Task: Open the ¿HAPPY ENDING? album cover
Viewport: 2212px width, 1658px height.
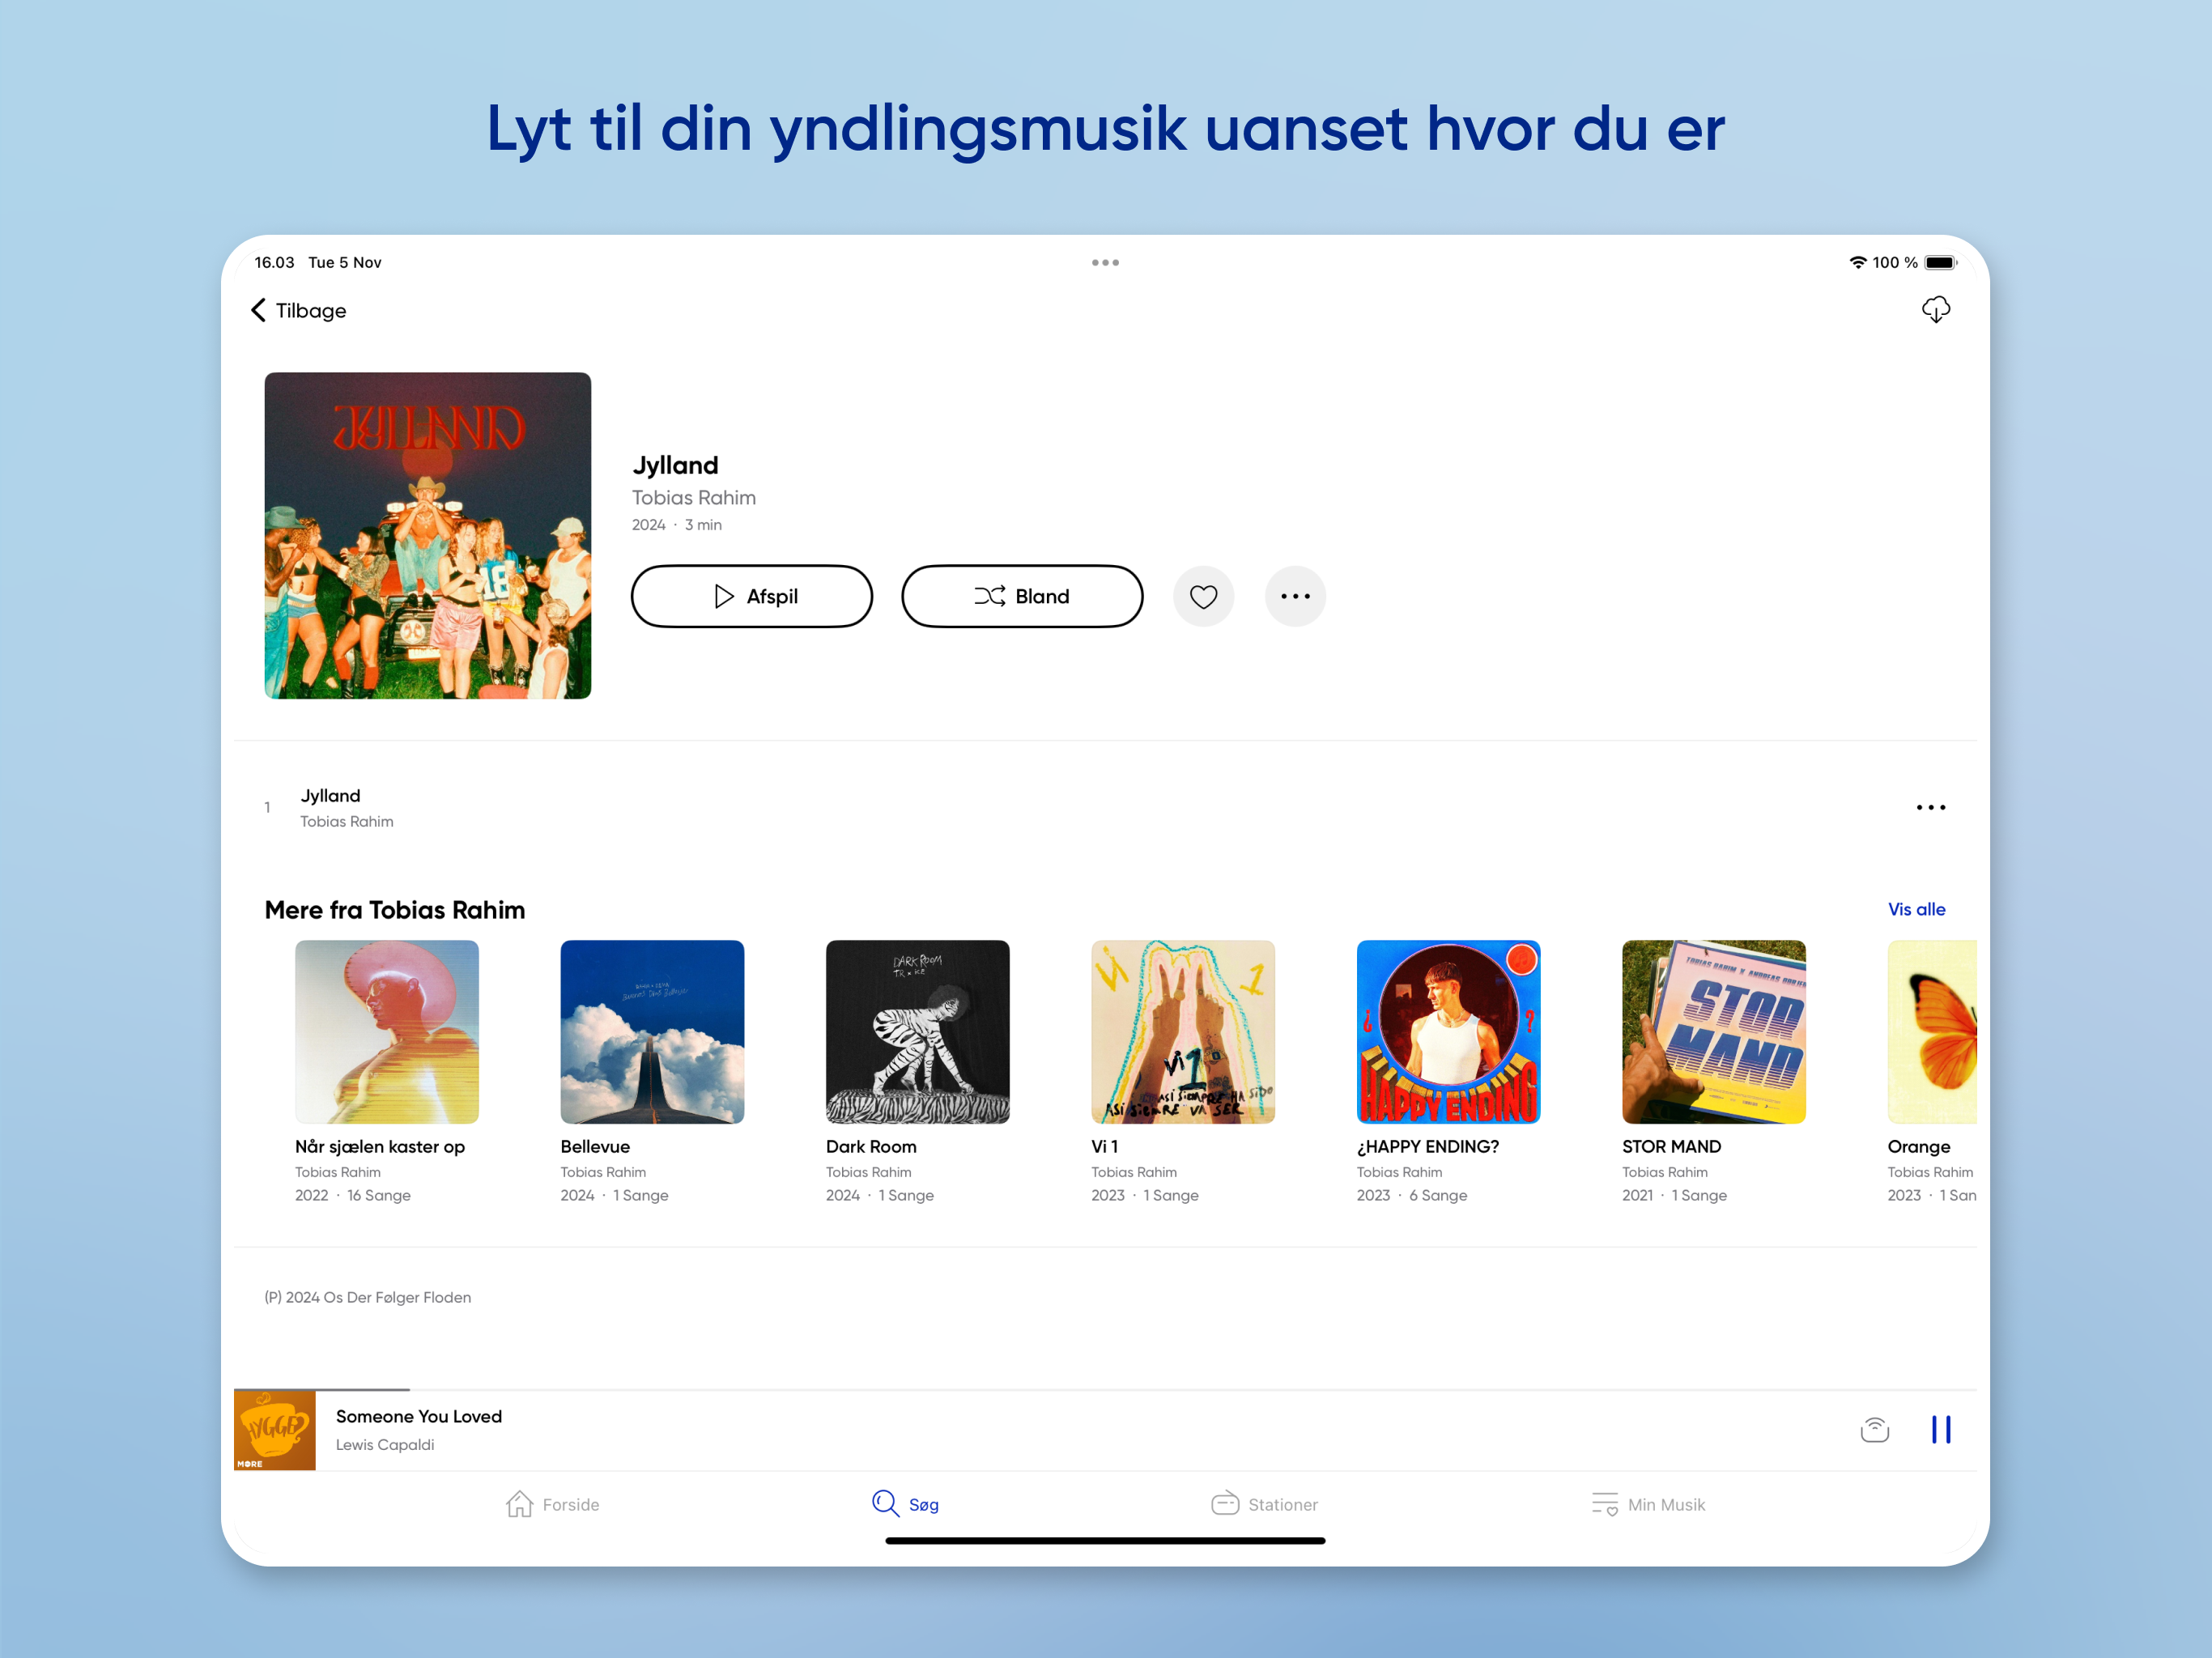Action: pos(1448,1031)
